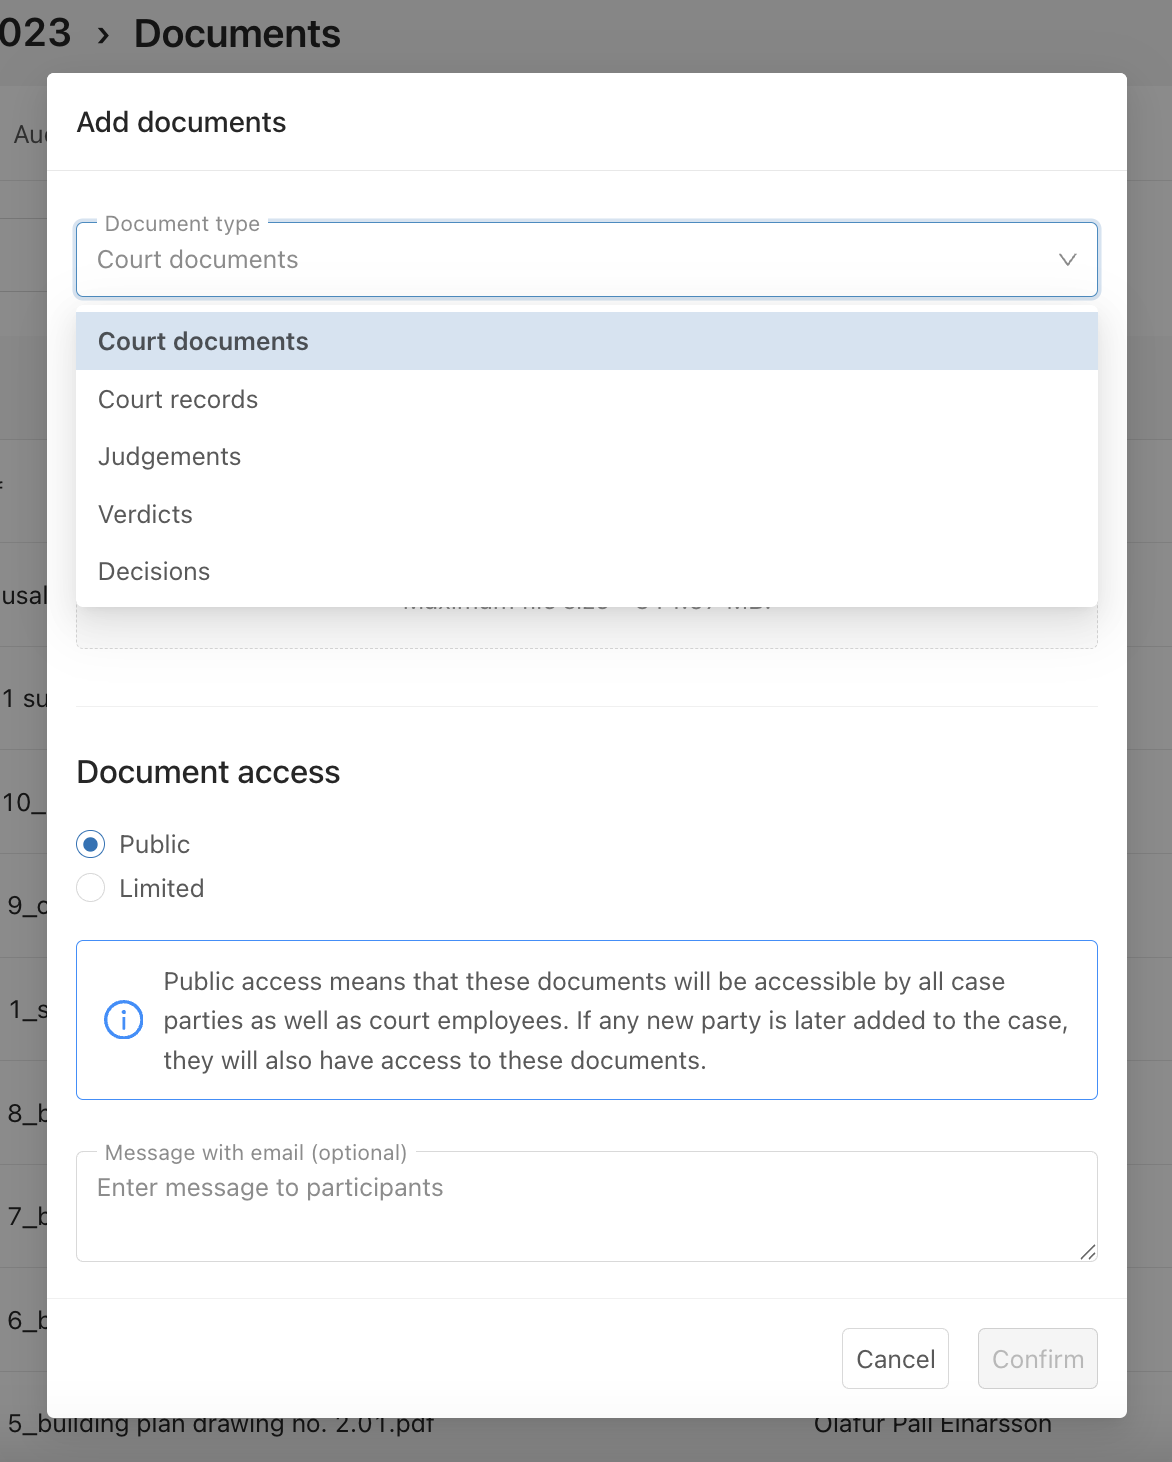Click the 'Document access' heading
This screenshot has width=1172, height=1462.
point(208,772)
